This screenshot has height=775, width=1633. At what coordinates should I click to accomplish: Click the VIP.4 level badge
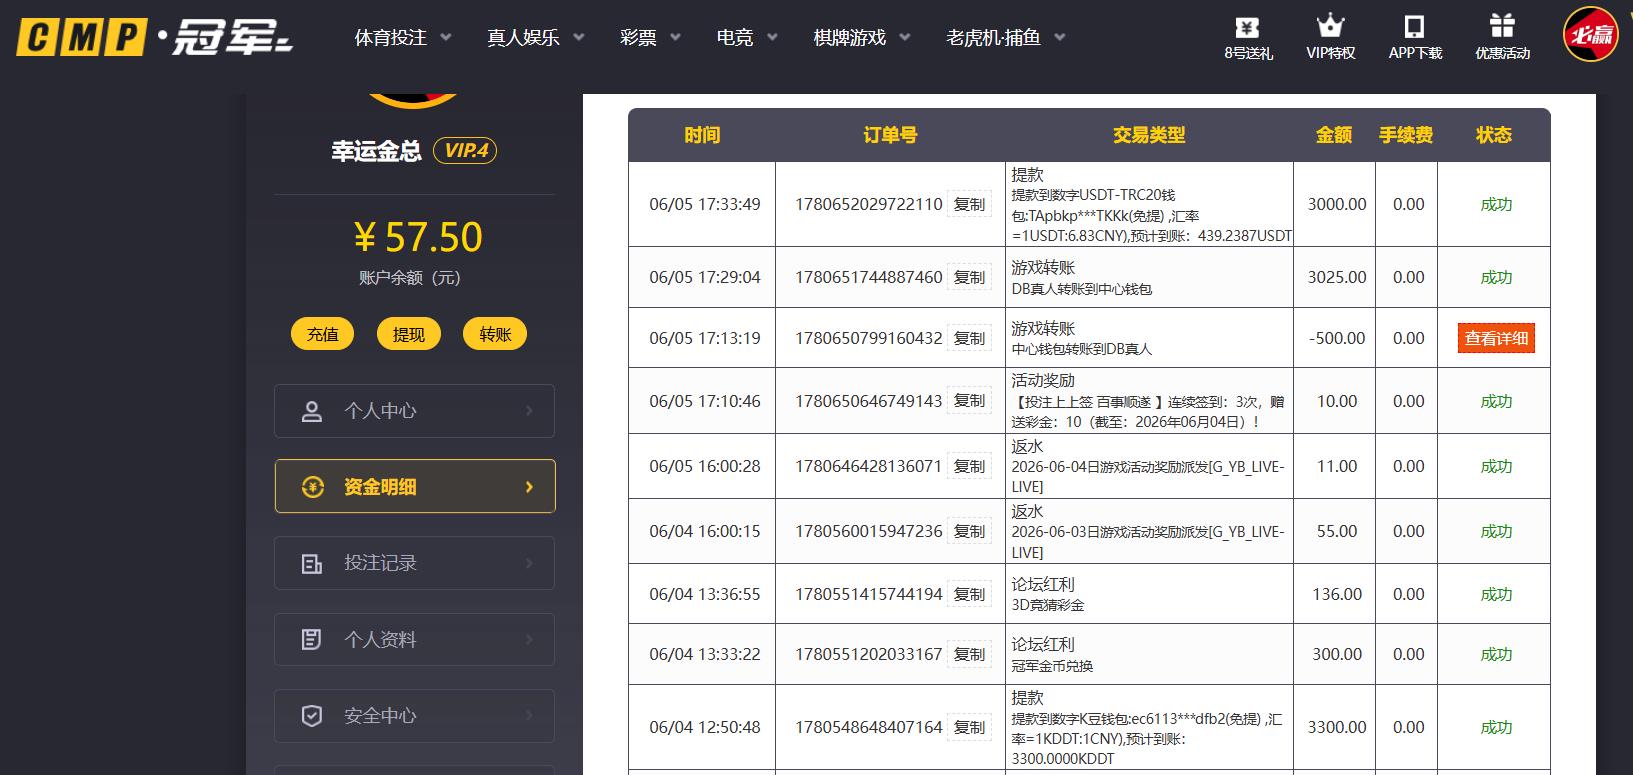pos(465,151)
